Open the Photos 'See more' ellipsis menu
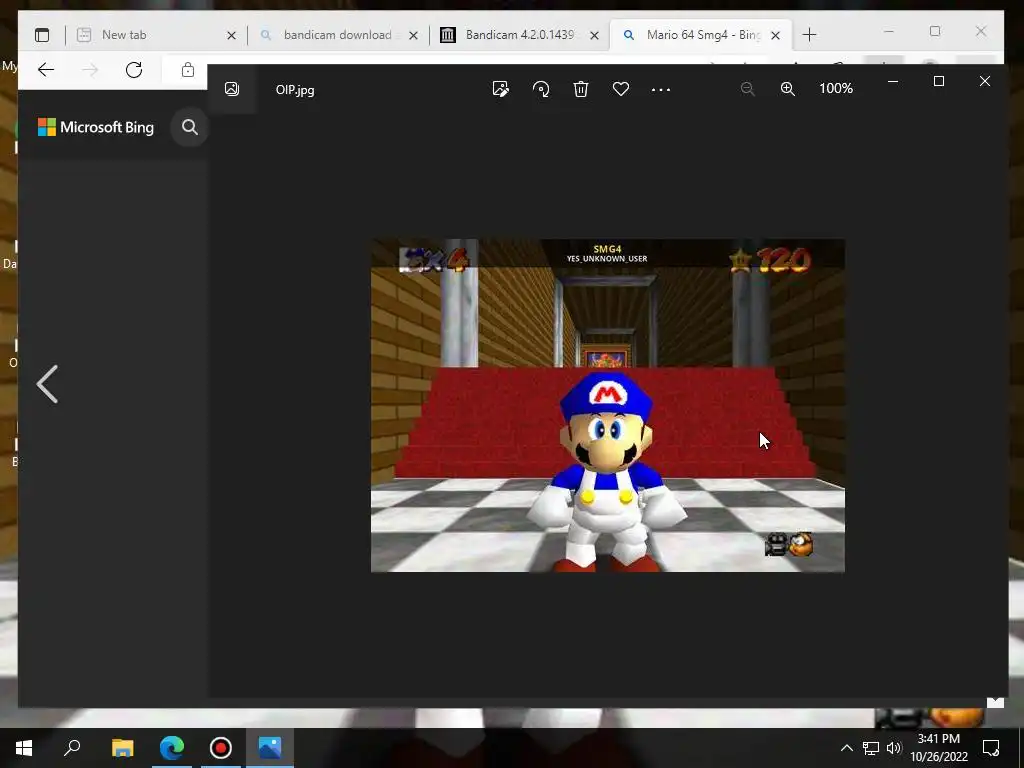The width and height of the screenshot is (1024, 768). [661, 89]
